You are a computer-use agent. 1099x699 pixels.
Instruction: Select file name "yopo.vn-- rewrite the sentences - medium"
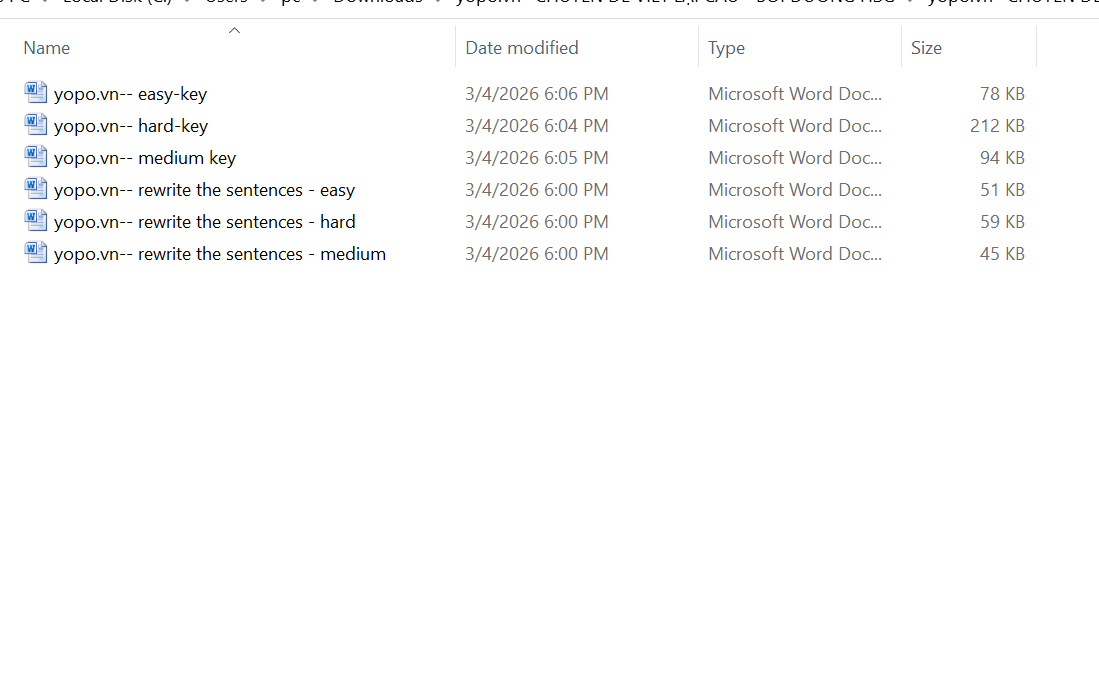click(220, 254)
